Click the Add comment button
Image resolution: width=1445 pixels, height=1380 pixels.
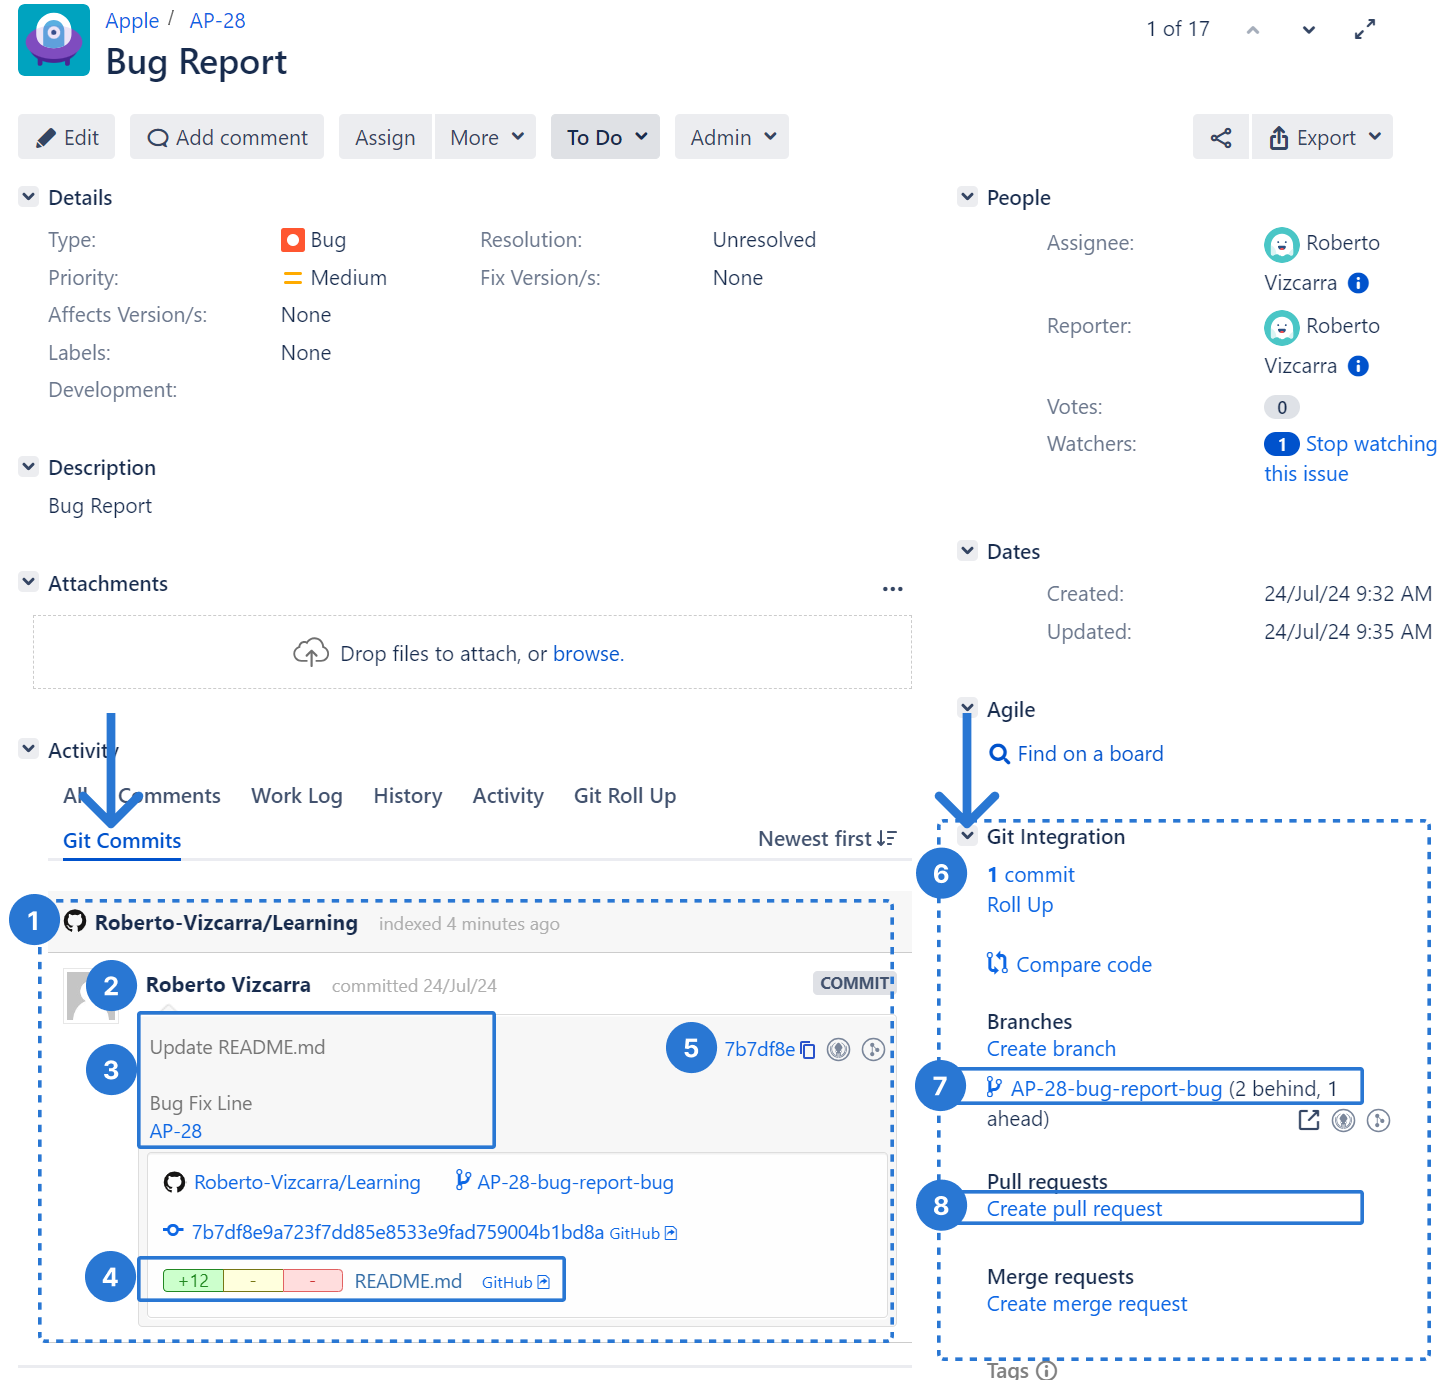pyautogui.click(x=227, y=137)
